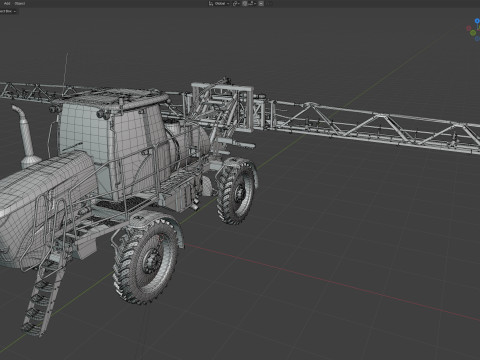Viewport: 480px width, 360px height.
Task: Click the blue Z axis gizmo handle
Action: [477, 21]
